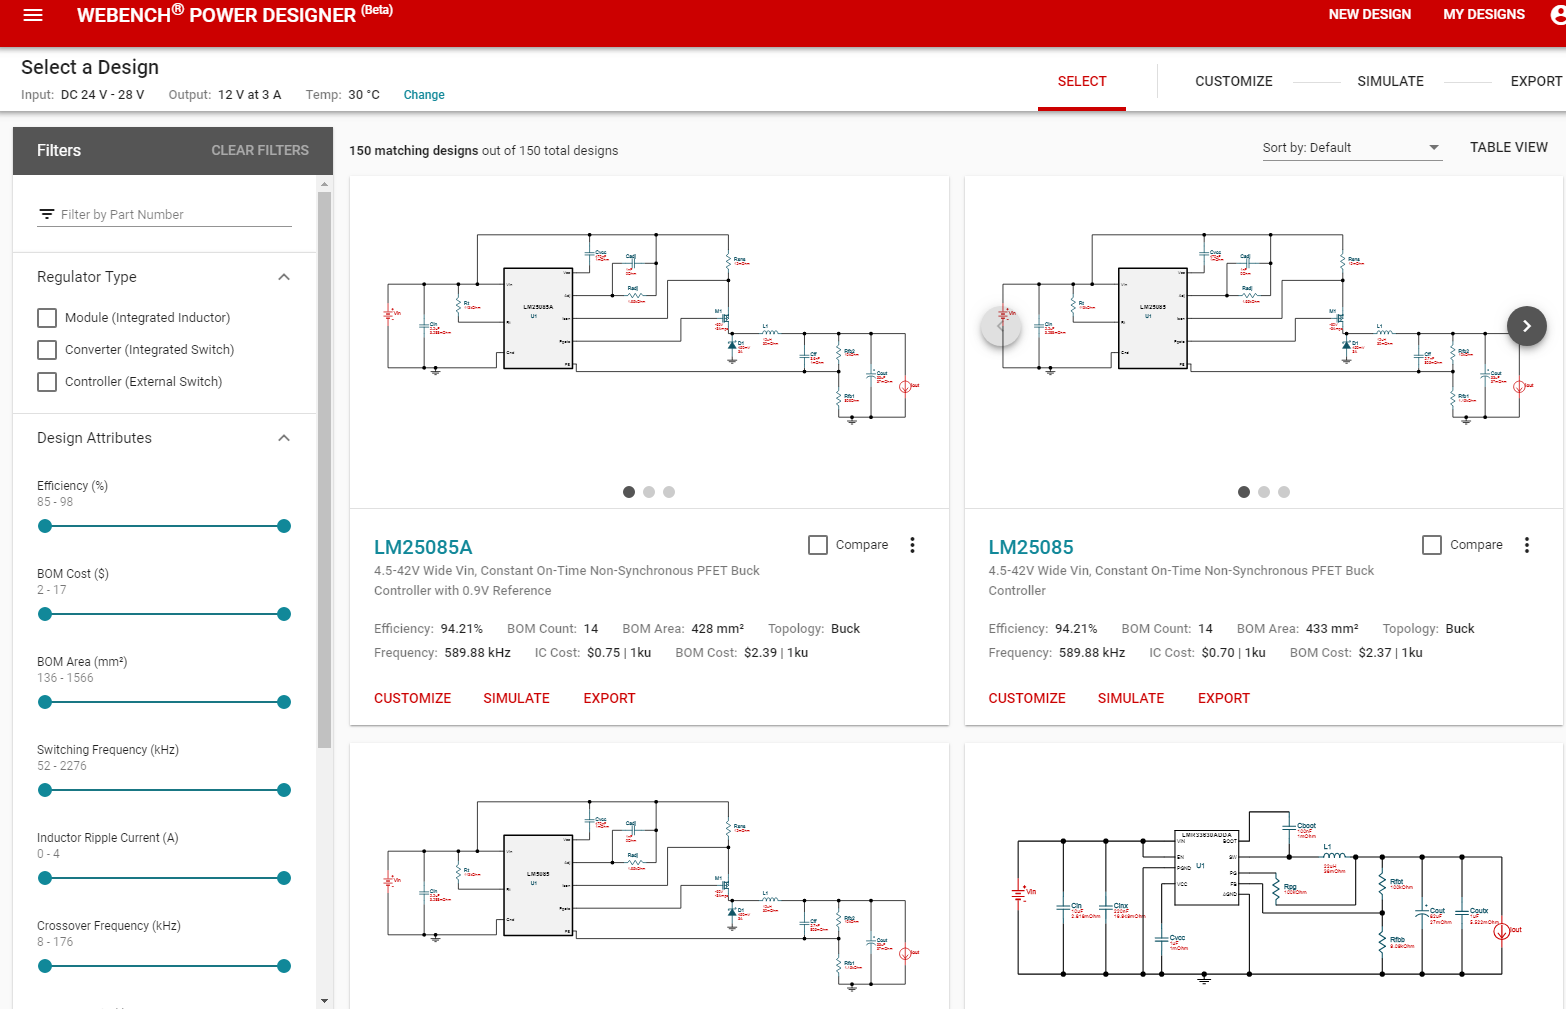The height and width of the screenshot is (1009, 1566).
Task: Click the filter icon beside Part Number field
Action: pos(46,214)
